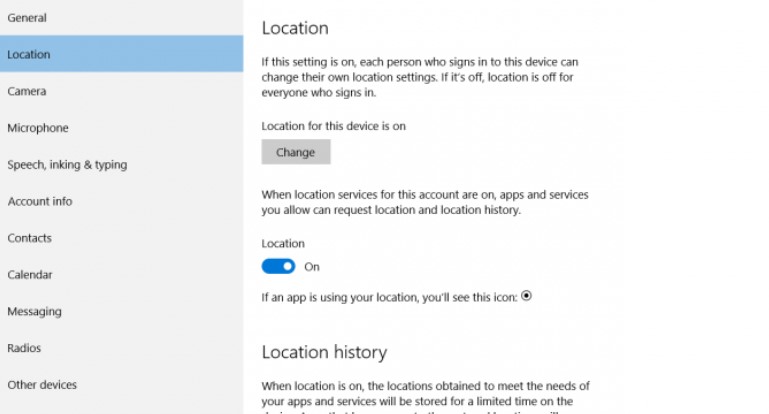Click the Location history heading
769x414 pixels.
coord(324,352)
